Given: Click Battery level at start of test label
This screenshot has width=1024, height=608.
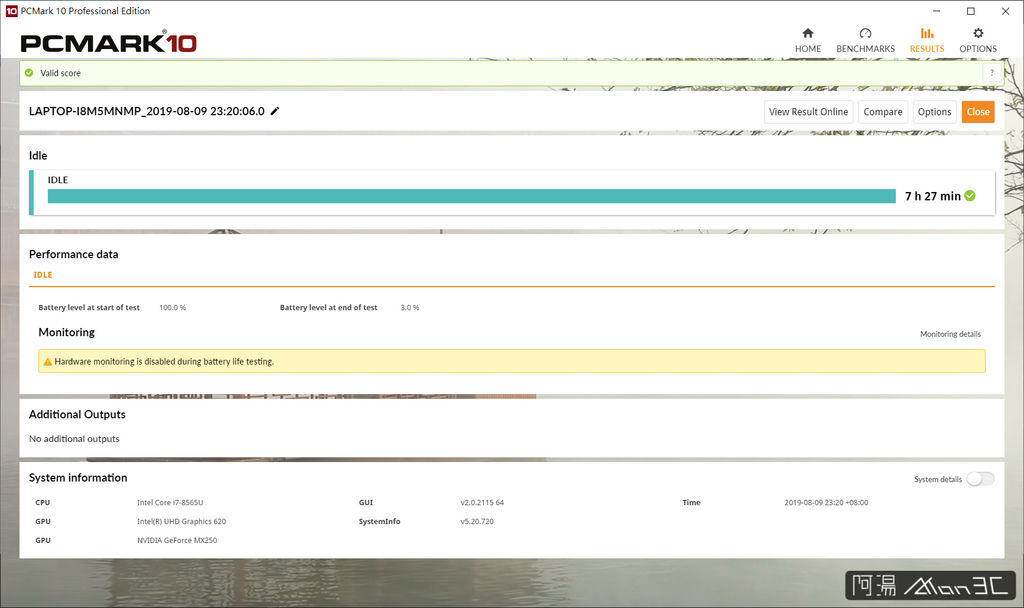Looking at the screenshot, I should point(89,308).
